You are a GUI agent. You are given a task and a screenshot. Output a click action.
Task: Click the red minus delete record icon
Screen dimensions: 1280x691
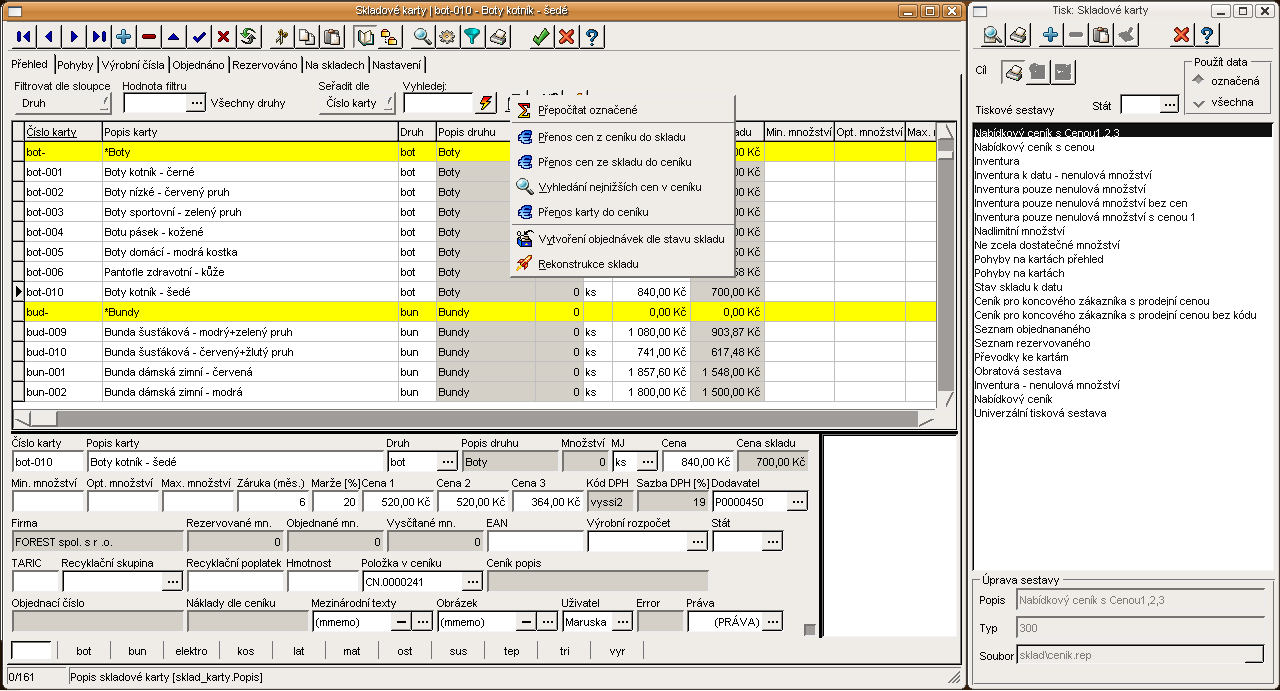[x=149, y=37]
